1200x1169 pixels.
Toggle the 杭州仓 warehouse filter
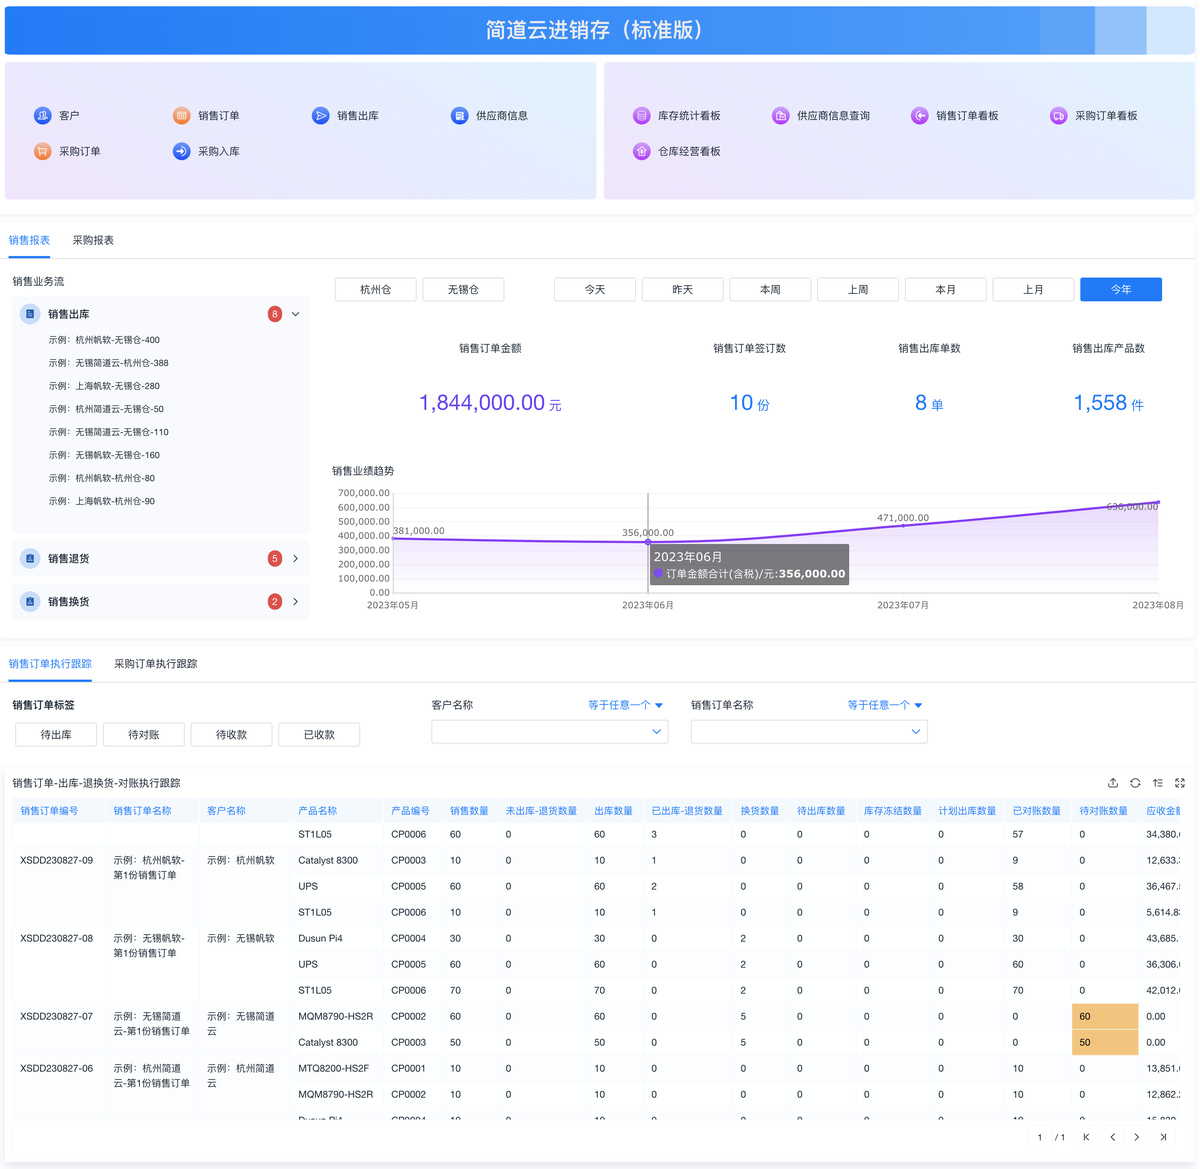(376, 290)
